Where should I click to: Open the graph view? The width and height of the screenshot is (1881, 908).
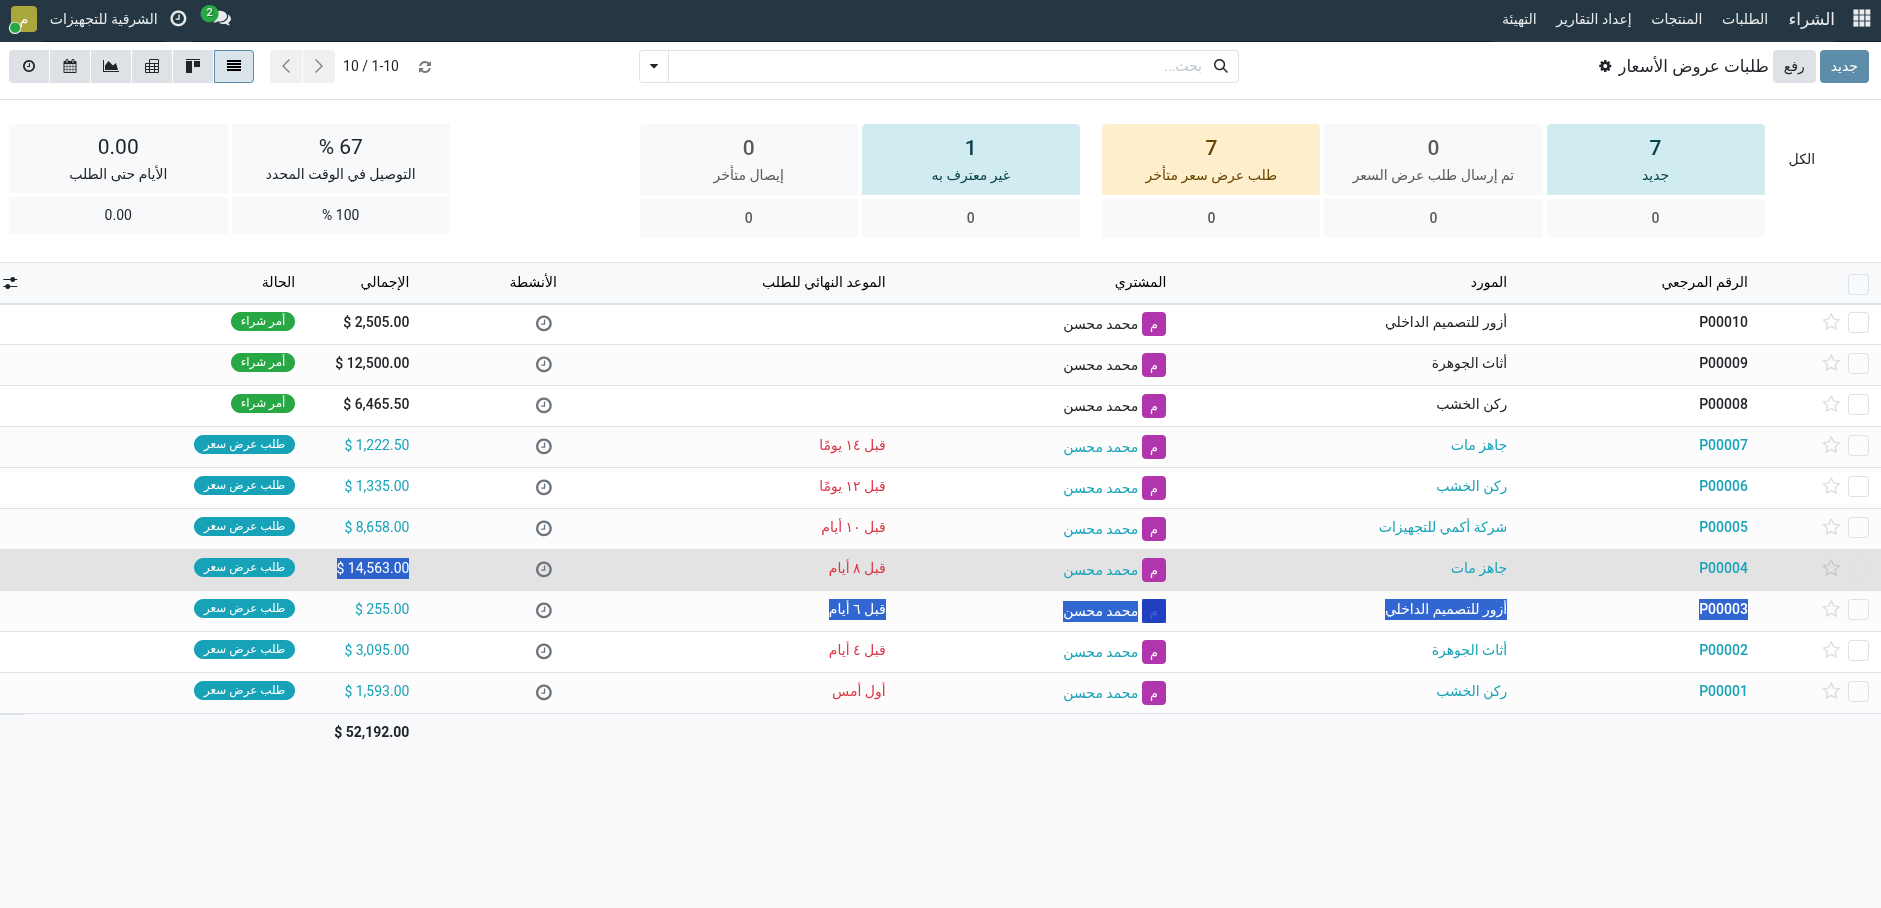coord(111,66)
